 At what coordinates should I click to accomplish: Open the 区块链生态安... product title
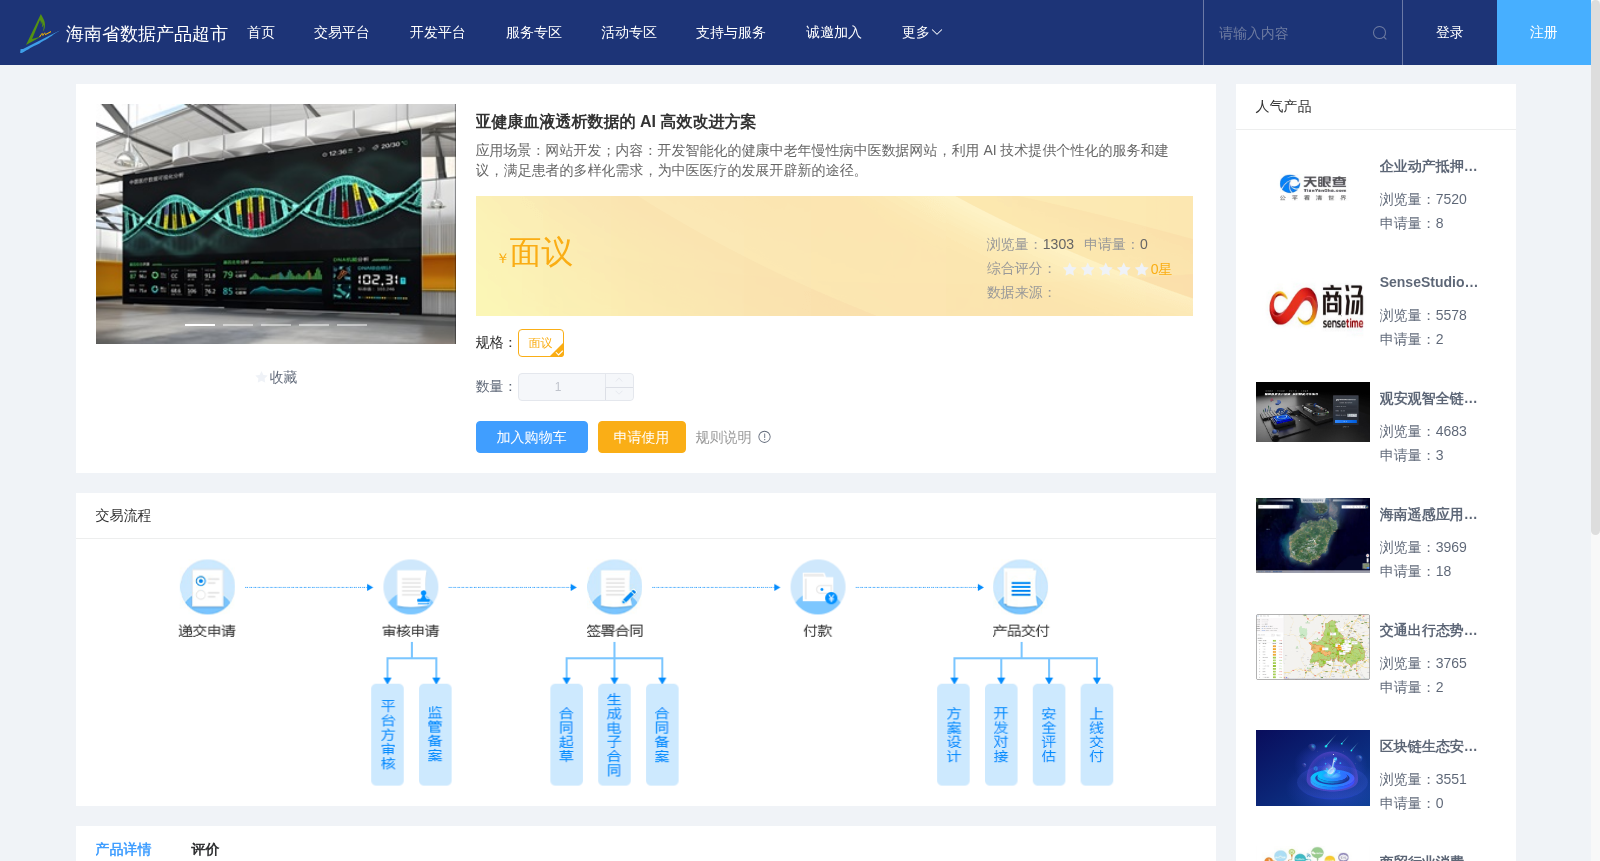click(x=1428, y=747)
